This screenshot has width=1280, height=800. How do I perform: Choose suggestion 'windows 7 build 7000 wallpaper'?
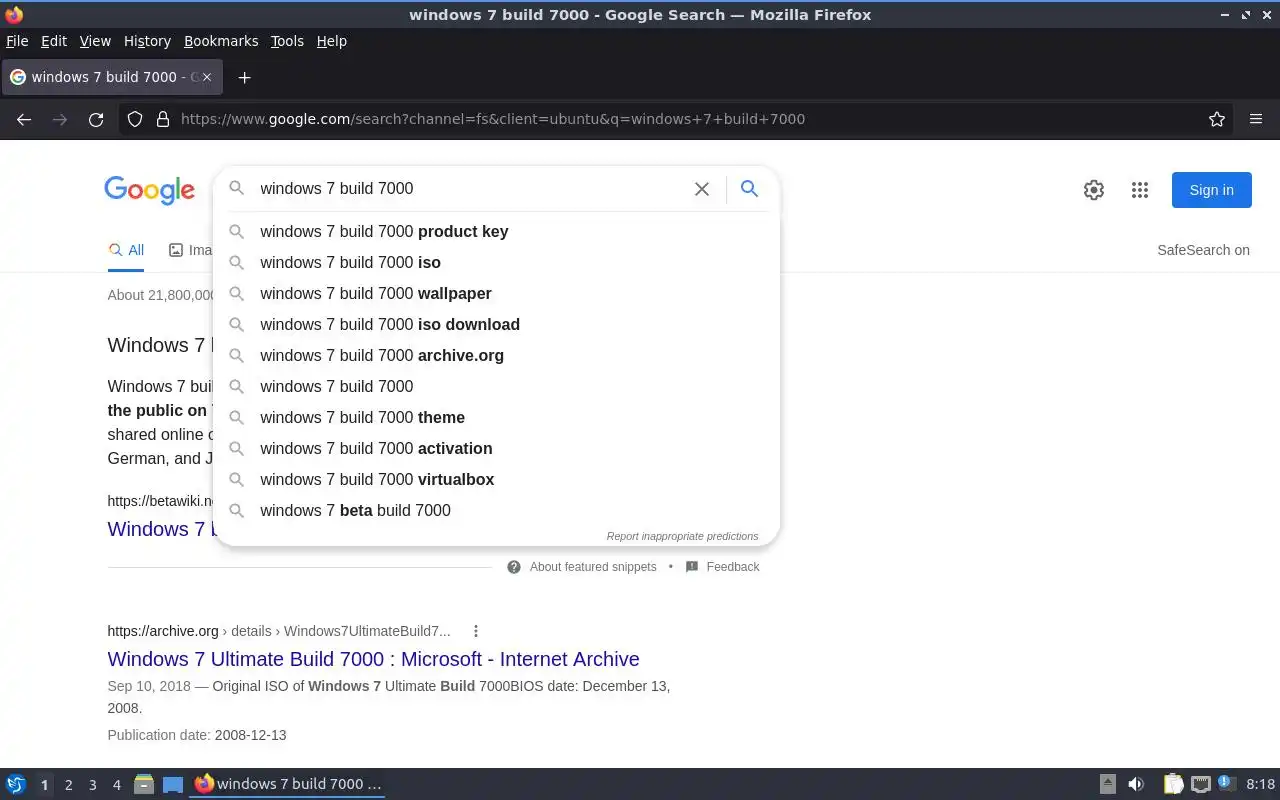click(496, 293)
